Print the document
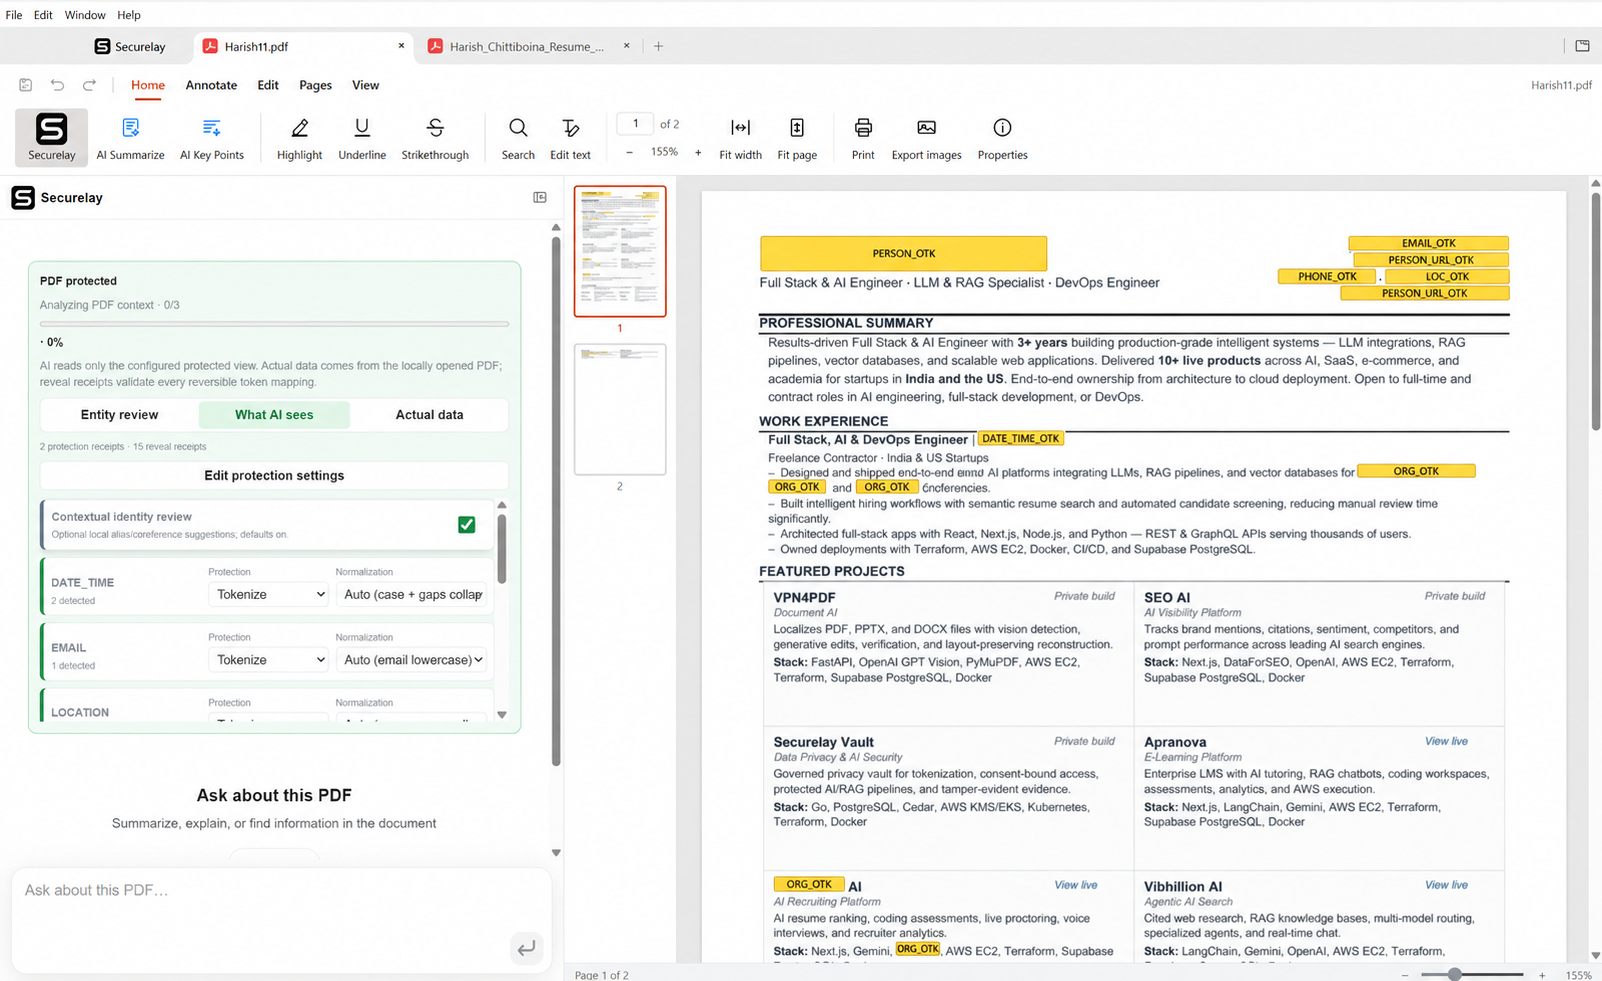Viewport: 1602px width, 981px height. pos(863,137)
